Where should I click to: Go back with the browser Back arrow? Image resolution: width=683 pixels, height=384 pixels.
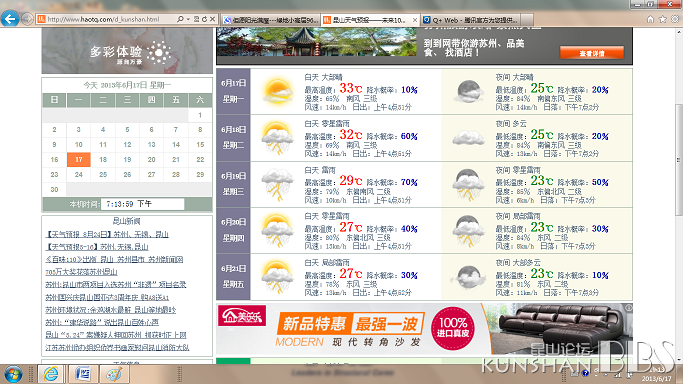coord(10,19)
